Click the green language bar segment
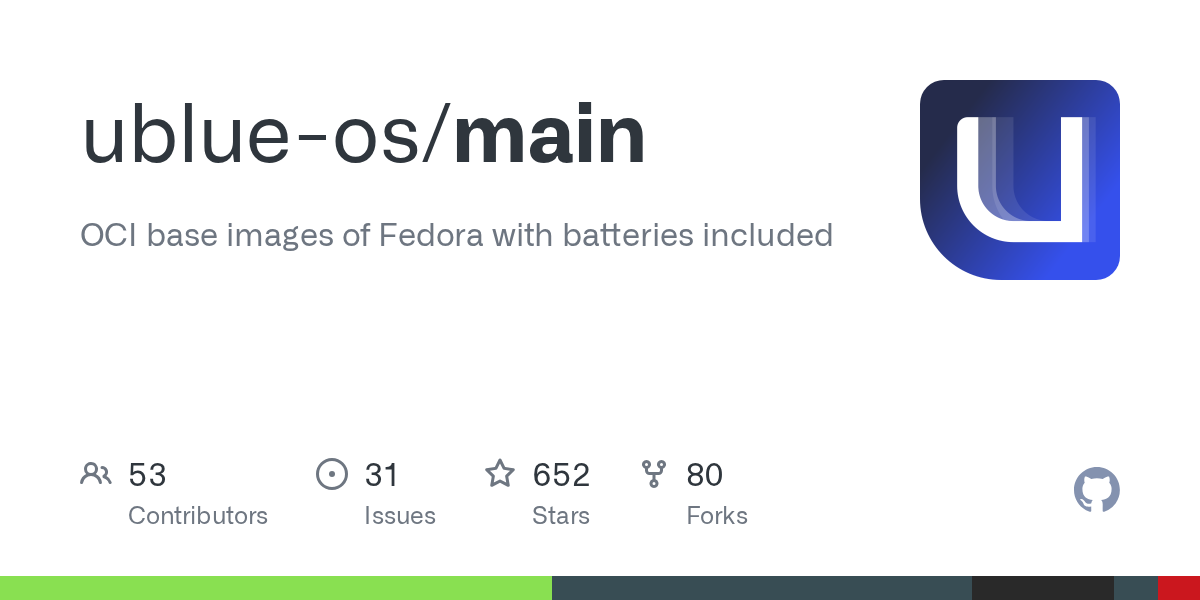 click(275, 588)
